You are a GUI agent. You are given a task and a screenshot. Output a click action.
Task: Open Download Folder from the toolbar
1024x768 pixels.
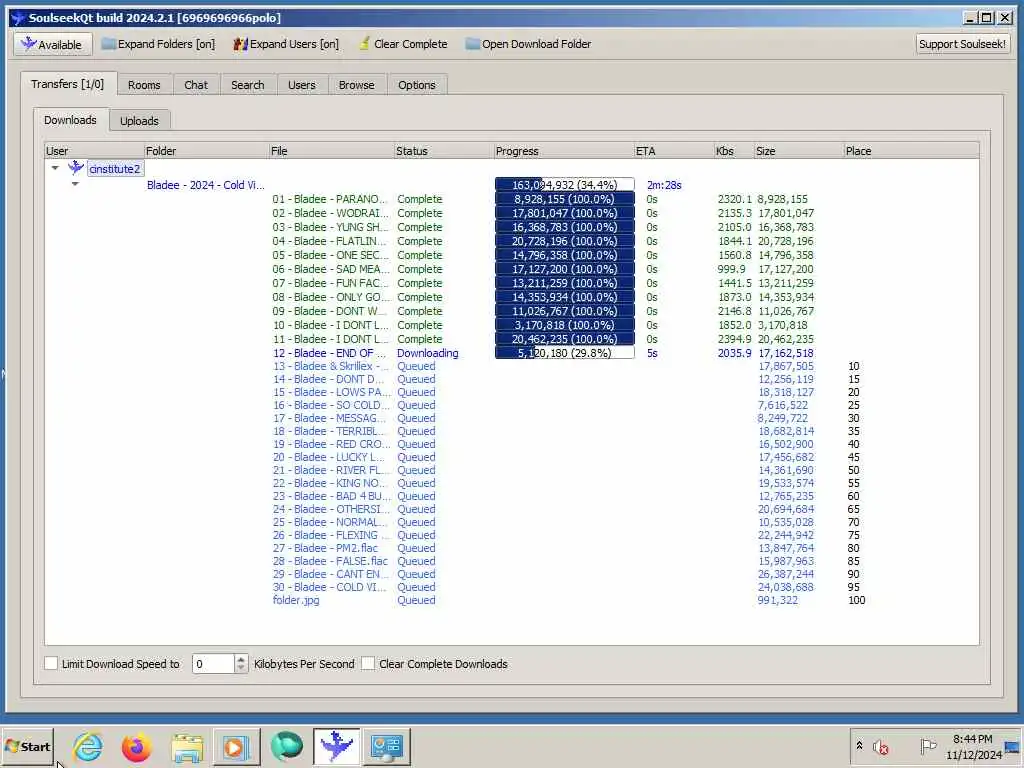pyautogui.click(x=528, y=44)
